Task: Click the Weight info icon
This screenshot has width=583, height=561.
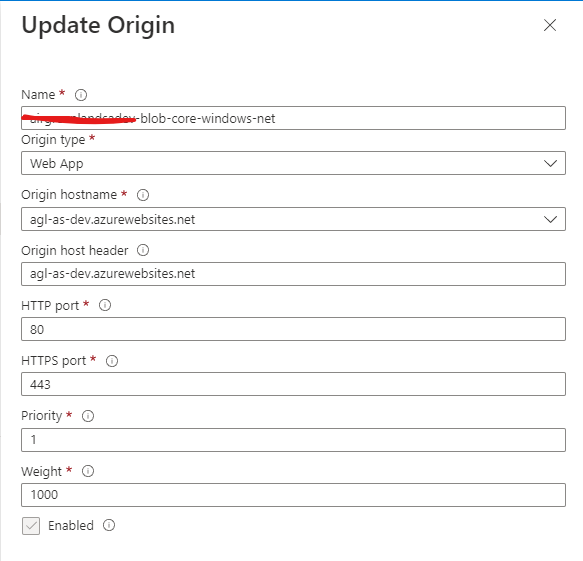Action: (x=88, y=471)
